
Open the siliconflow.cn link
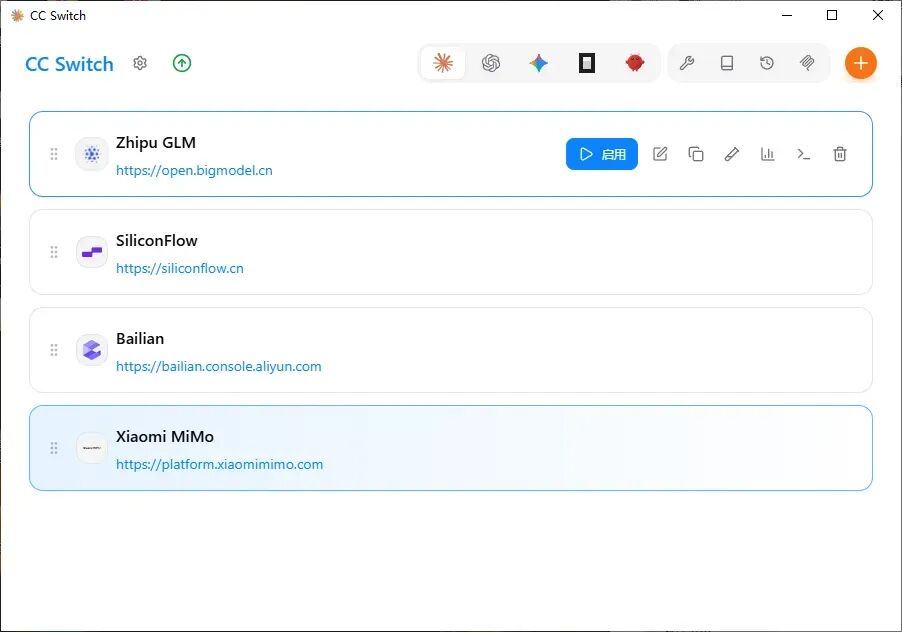(x=180, y=269)
